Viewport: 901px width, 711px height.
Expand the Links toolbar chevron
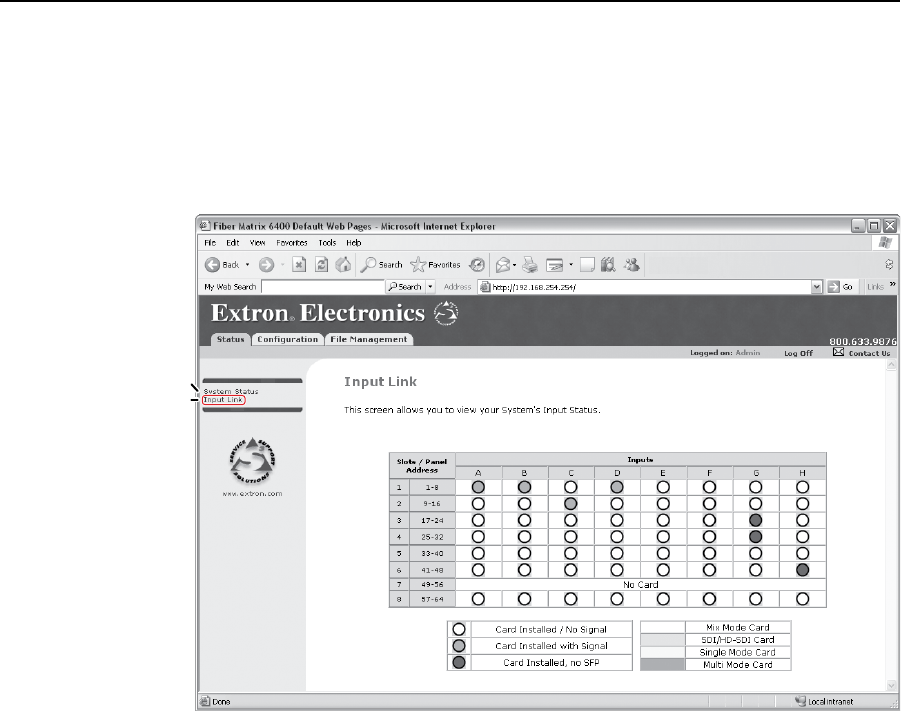click(x=892, y=284)
